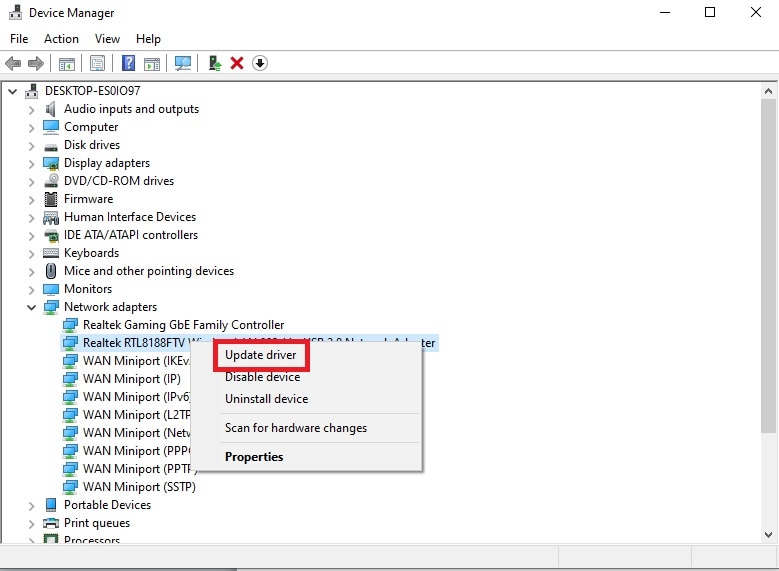779x571 pixels.
Task: Select WAN Miniport (L2TP)
Action: (136, 415)
